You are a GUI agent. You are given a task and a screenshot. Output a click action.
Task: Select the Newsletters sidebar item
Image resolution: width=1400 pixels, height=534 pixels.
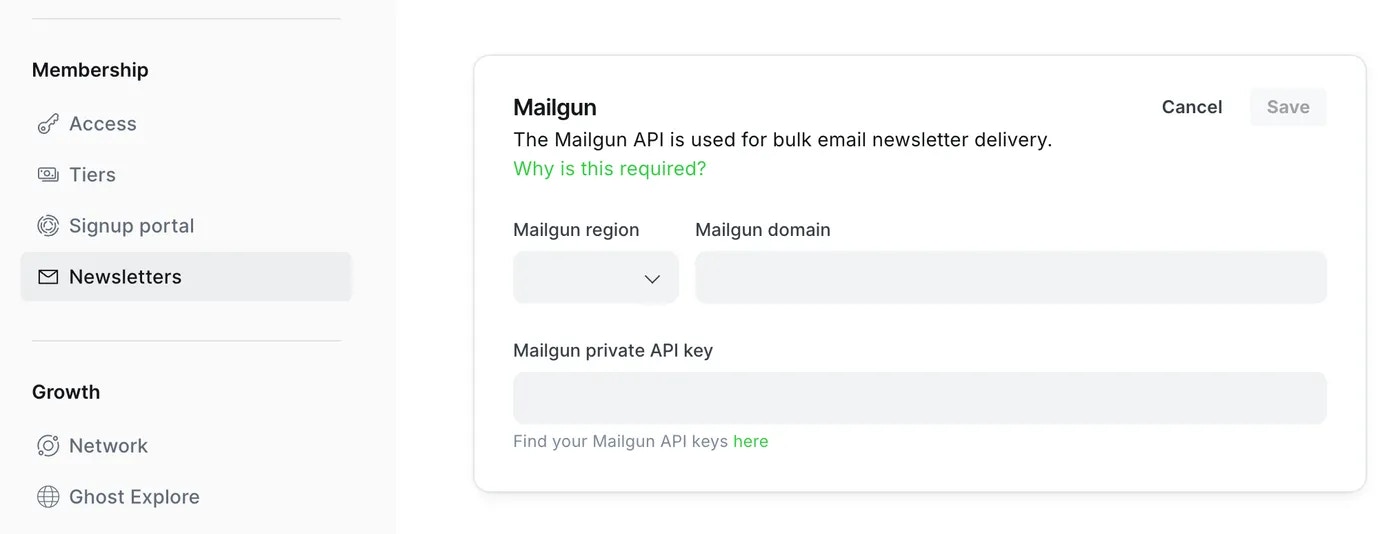tap(186, 277)
